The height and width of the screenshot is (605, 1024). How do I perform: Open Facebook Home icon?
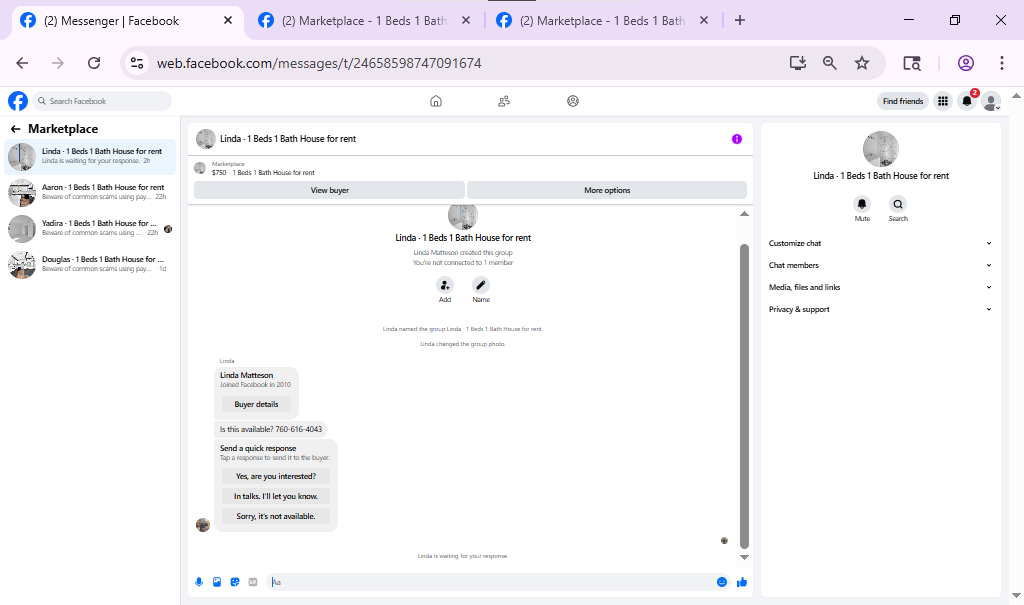(436, 101)
